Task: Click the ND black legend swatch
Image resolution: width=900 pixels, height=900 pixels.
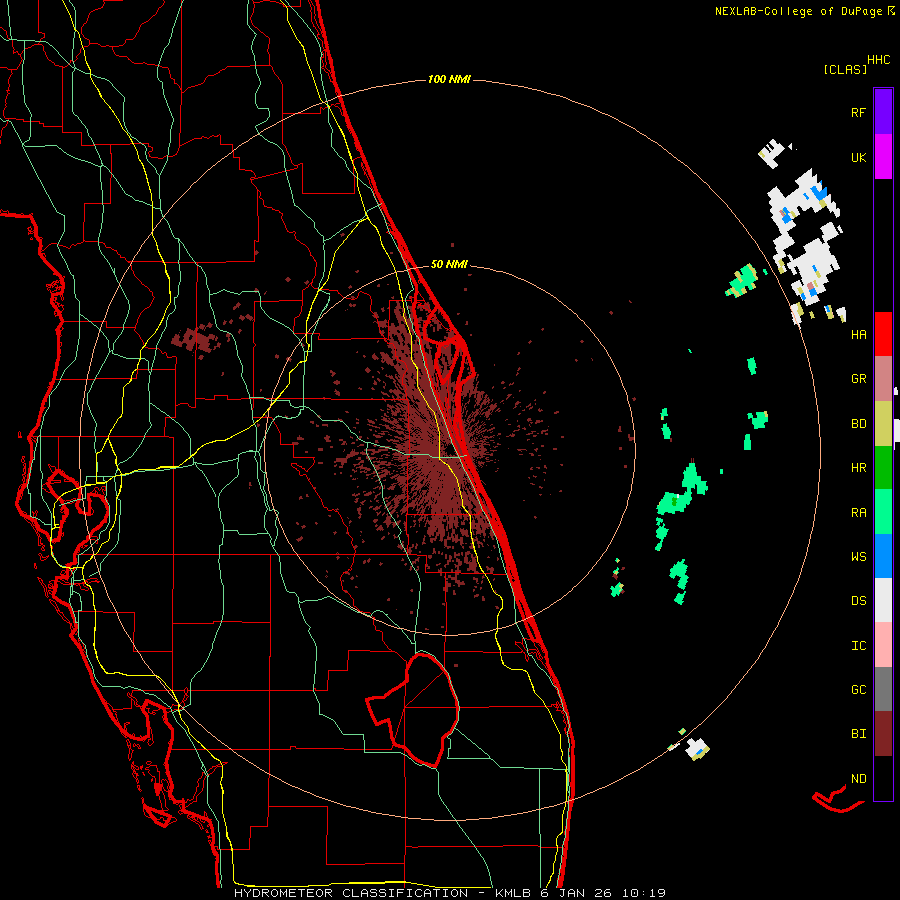Action: point(883,778)
